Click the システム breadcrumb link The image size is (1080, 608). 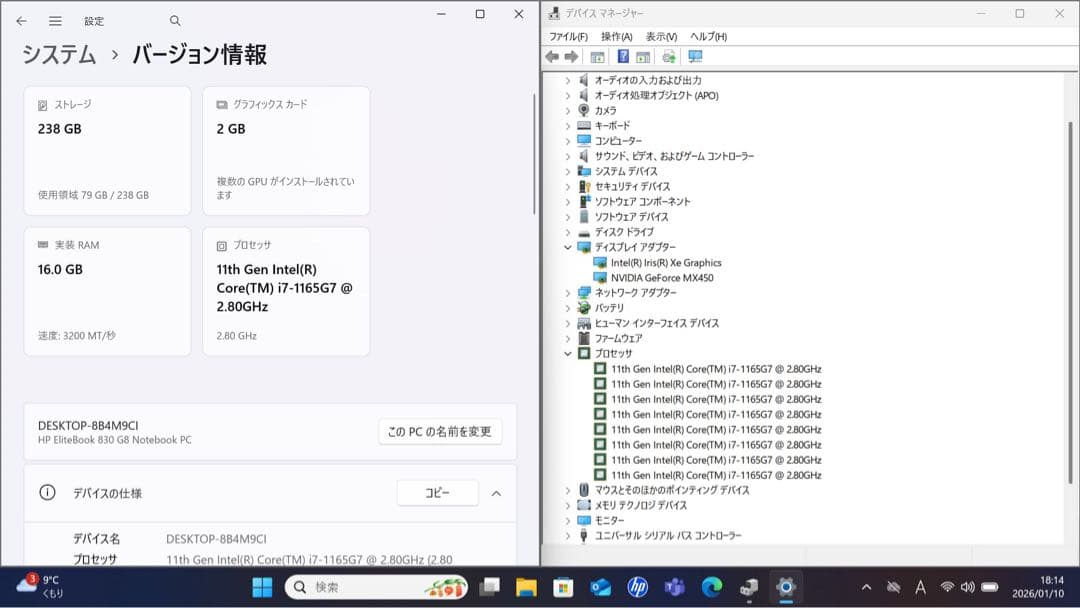point(60,55)
